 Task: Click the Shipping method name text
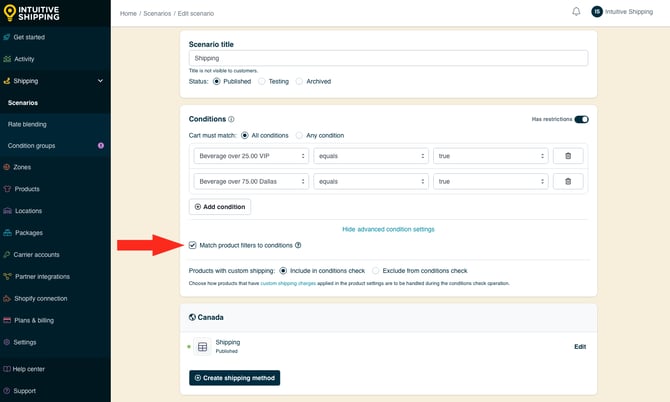(228, 342)
